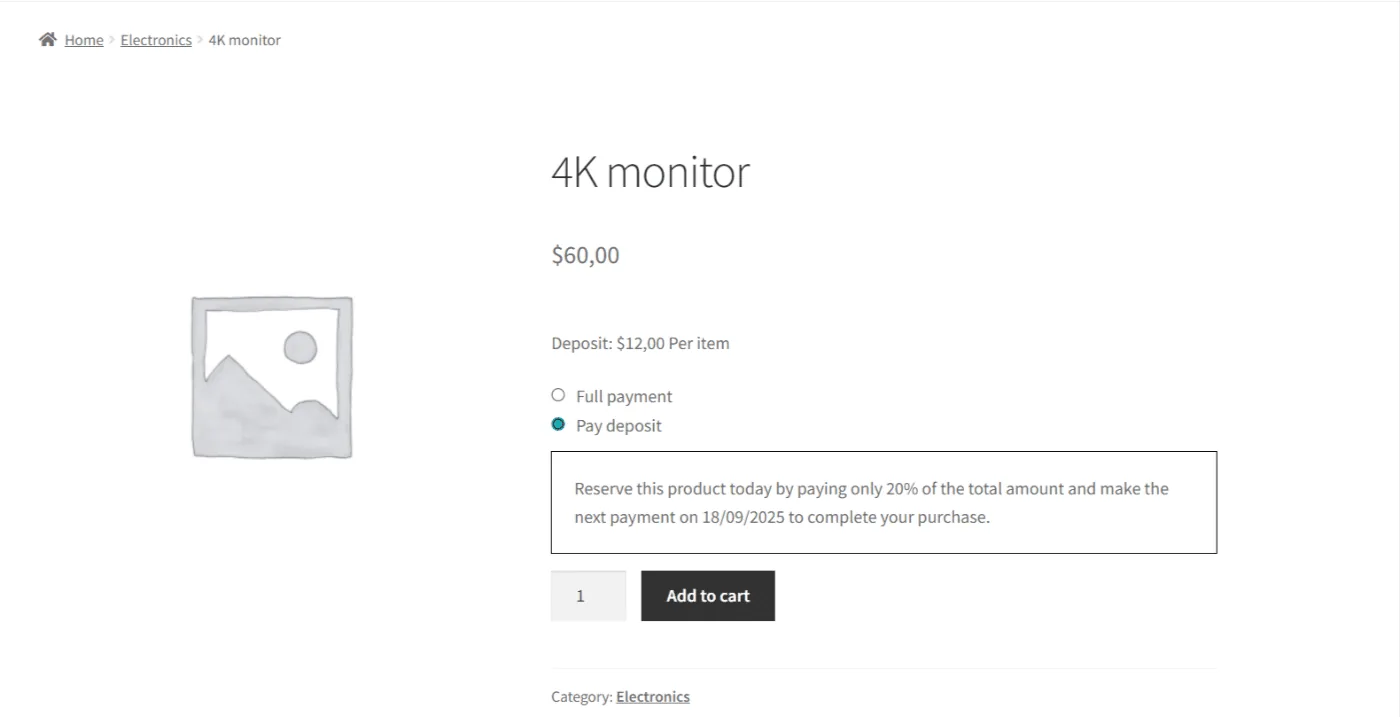Select the Pay deposit radio button
The image size is (1400, 717).
coord(558,424)
